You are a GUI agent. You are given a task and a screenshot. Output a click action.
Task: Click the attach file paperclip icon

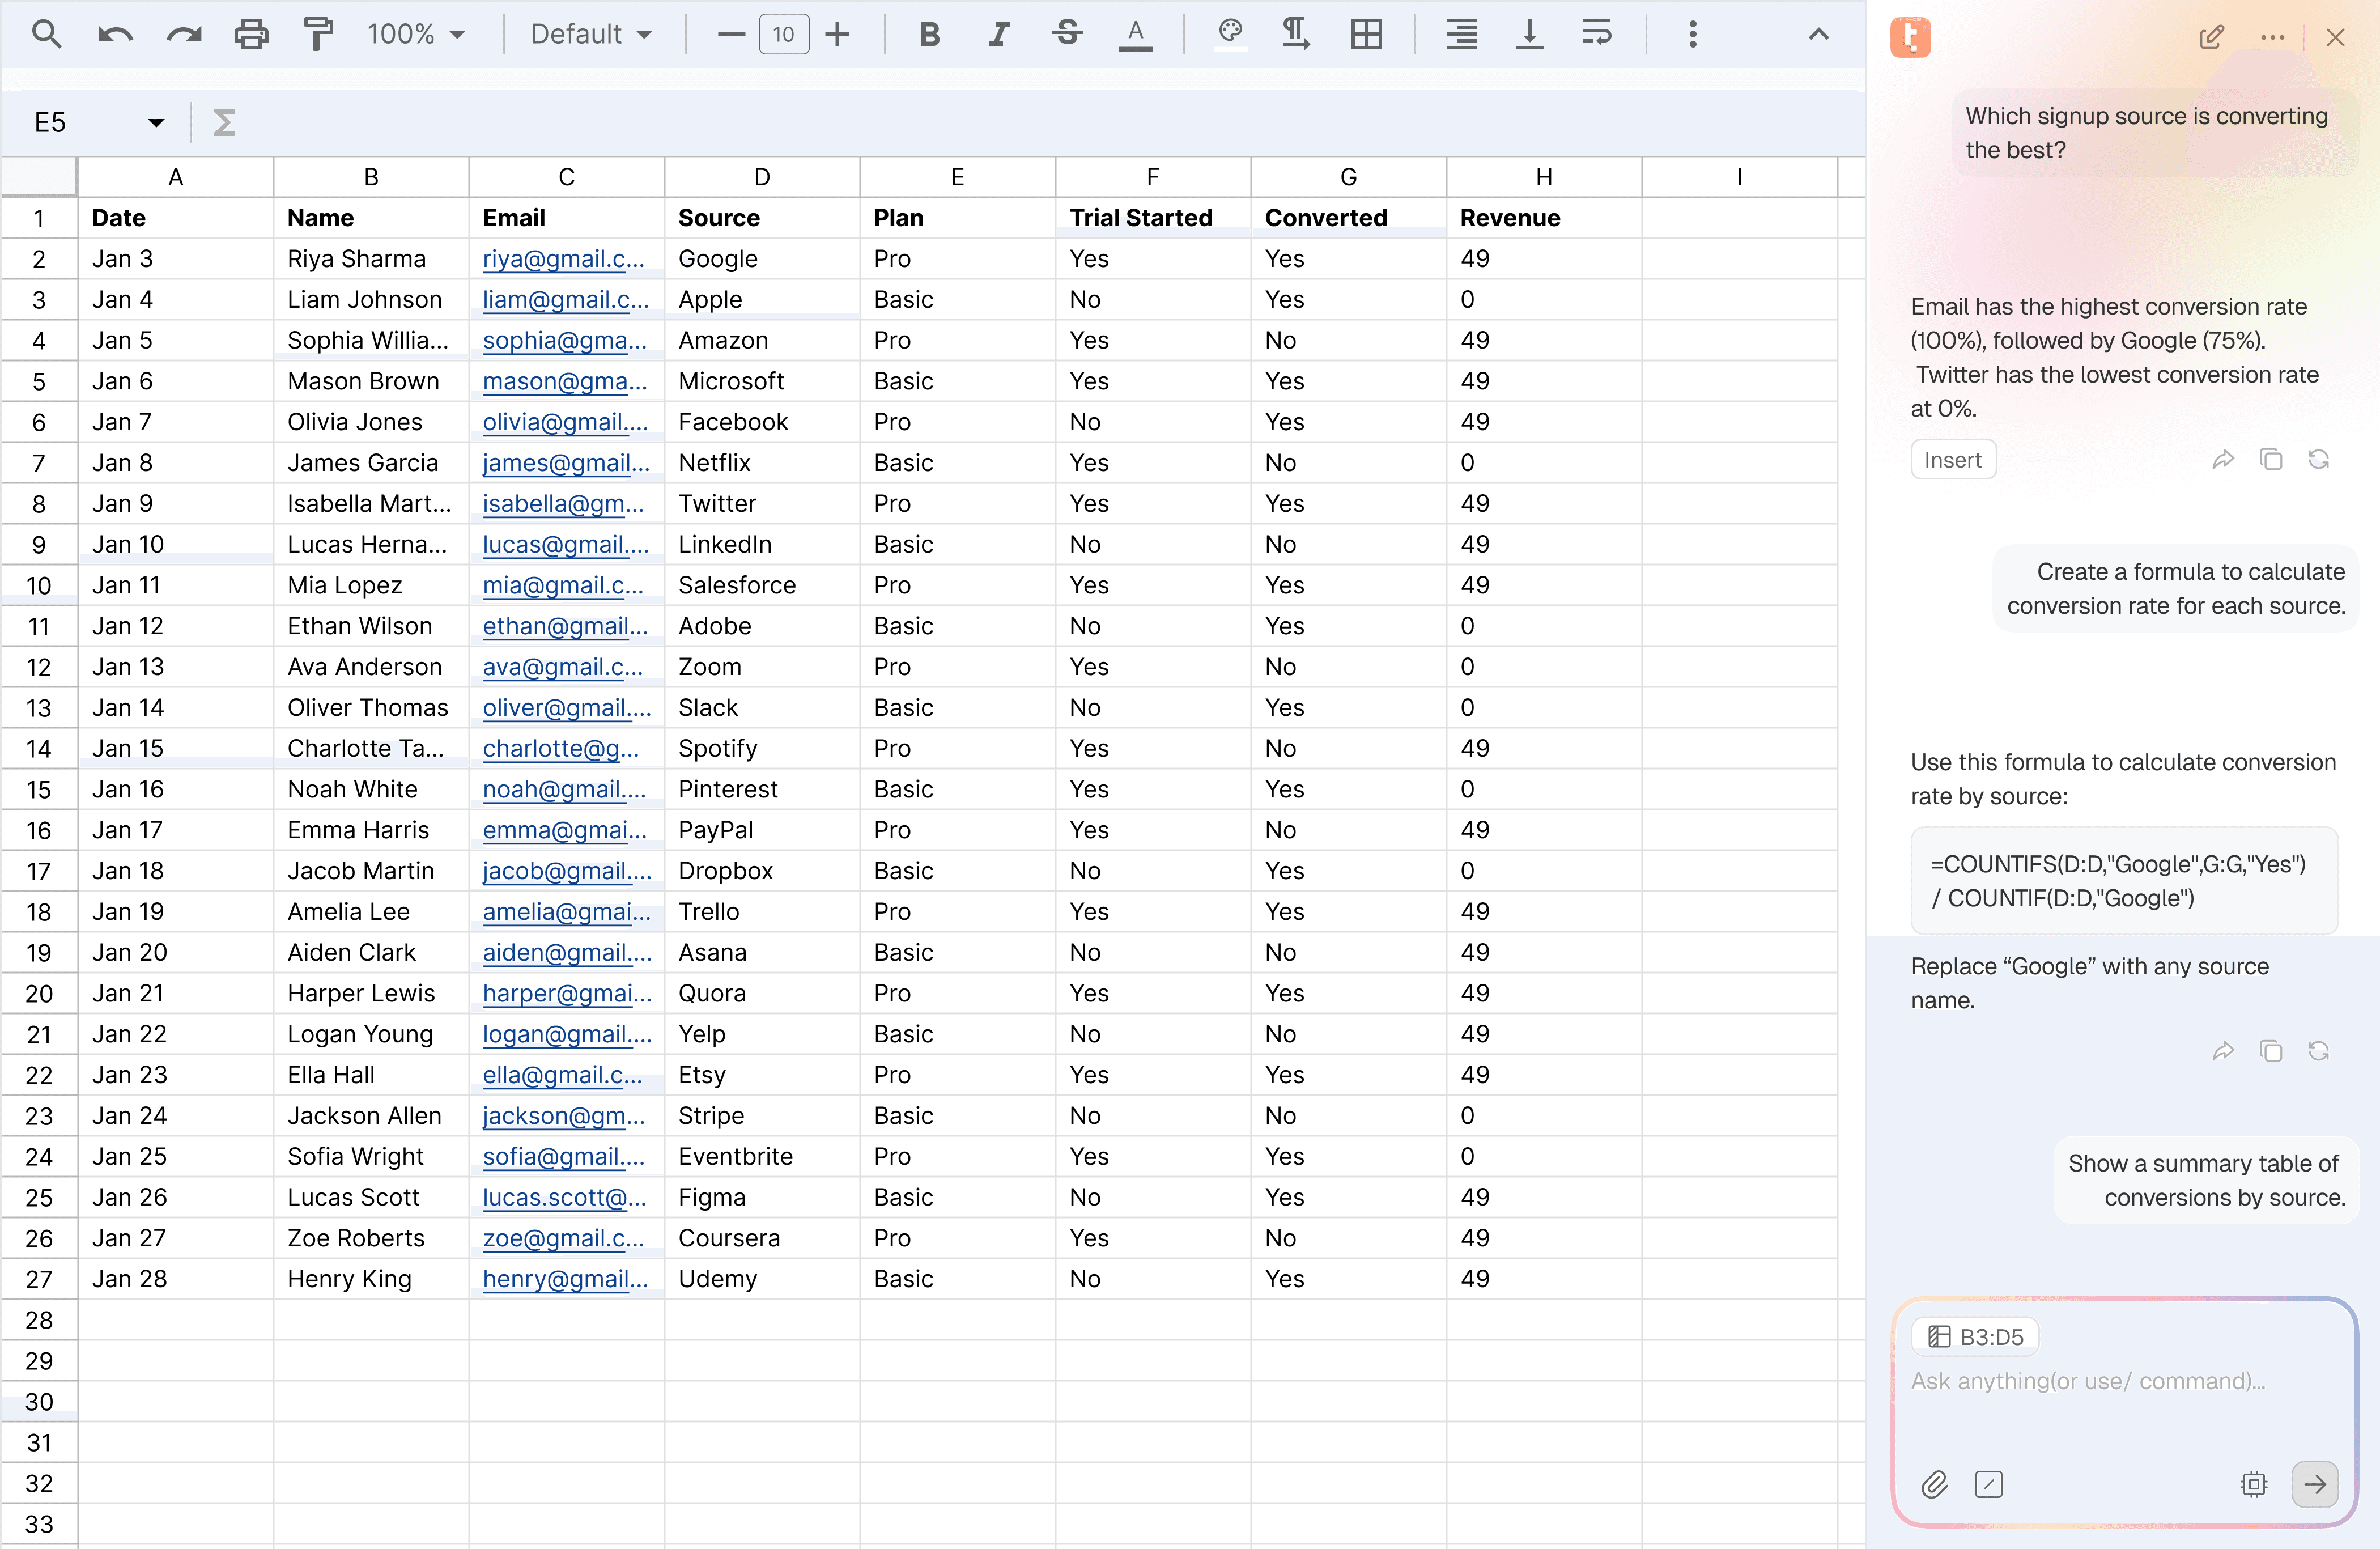1935,1484
